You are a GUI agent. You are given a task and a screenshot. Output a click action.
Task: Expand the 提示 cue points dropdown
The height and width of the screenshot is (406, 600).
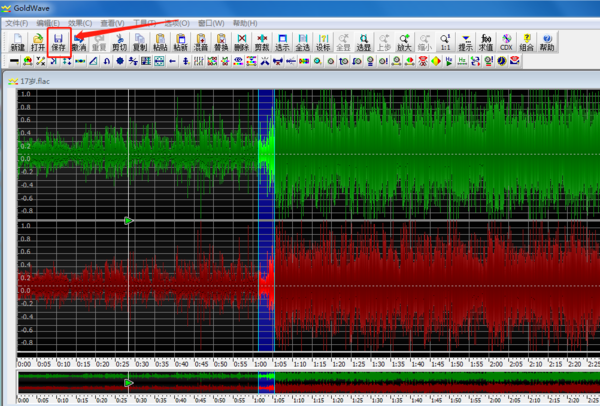click(466, 42)
